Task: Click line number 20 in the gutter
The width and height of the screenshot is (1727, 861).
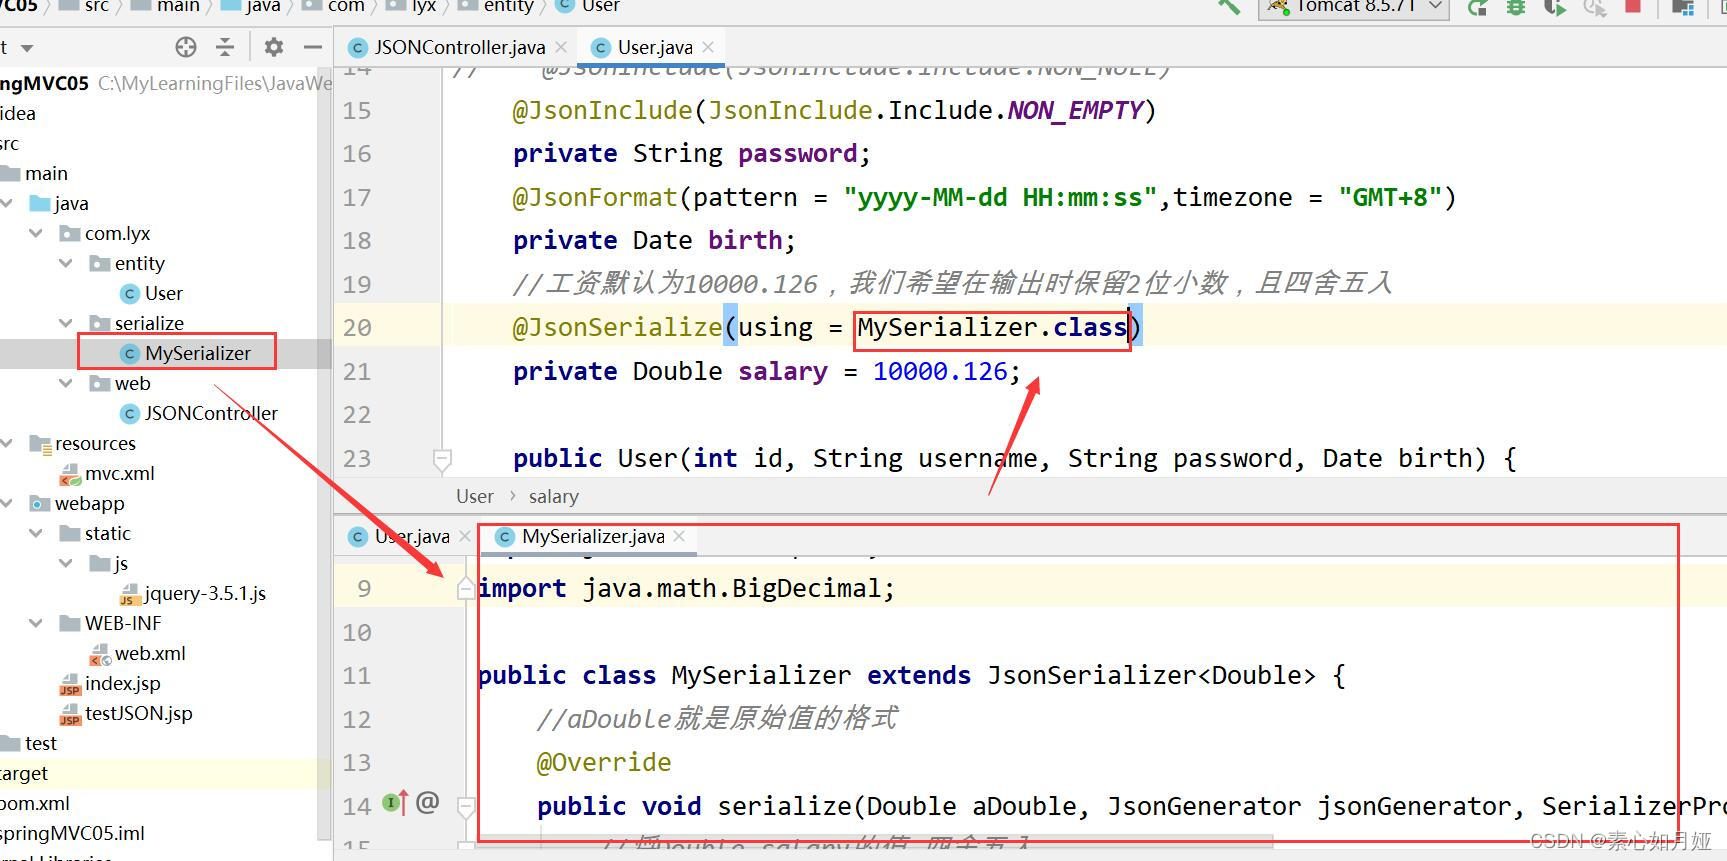Action: 357,328
